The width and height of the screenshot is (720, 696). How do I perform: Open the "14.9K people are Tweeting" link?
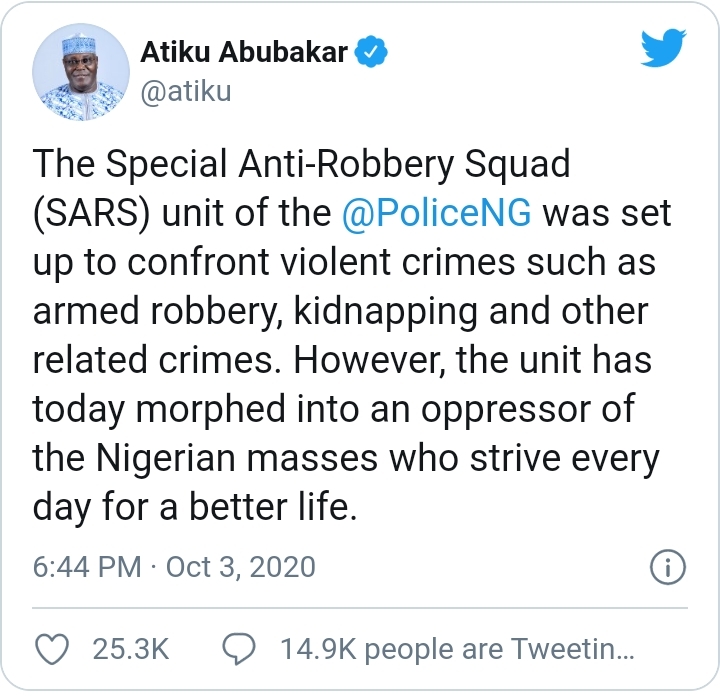(458, 650)
